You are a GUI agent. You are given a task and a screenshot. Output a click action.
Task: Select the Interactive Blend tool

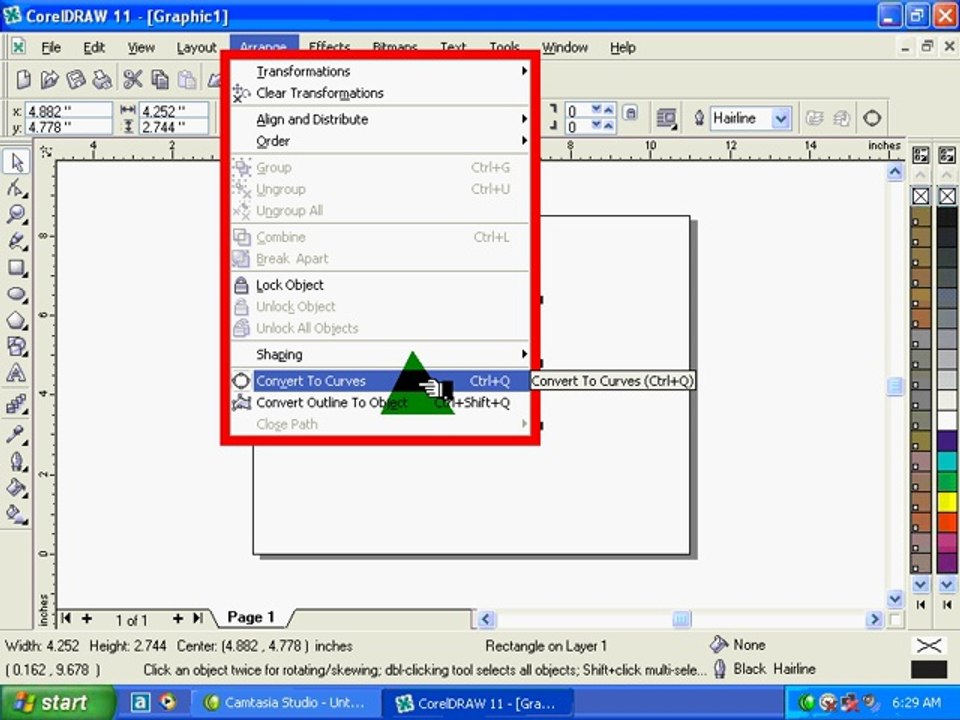click(17, 404)
